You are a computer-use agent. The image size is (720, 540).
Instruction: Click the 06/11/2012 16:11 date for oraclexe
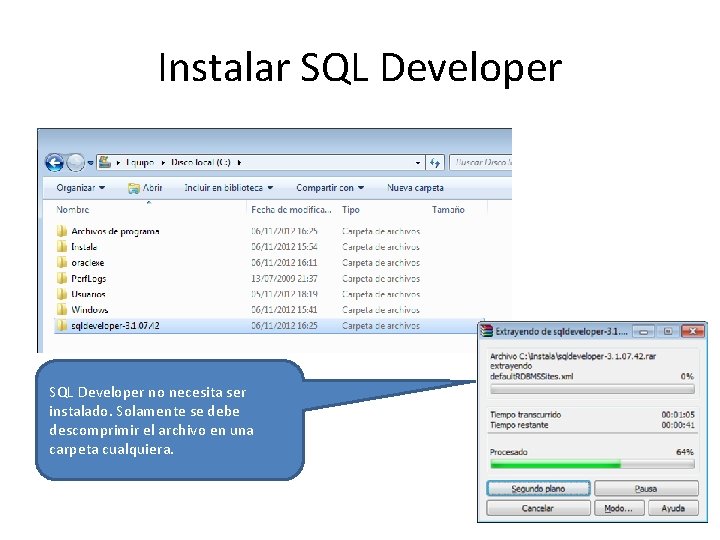tap(284, 263)
